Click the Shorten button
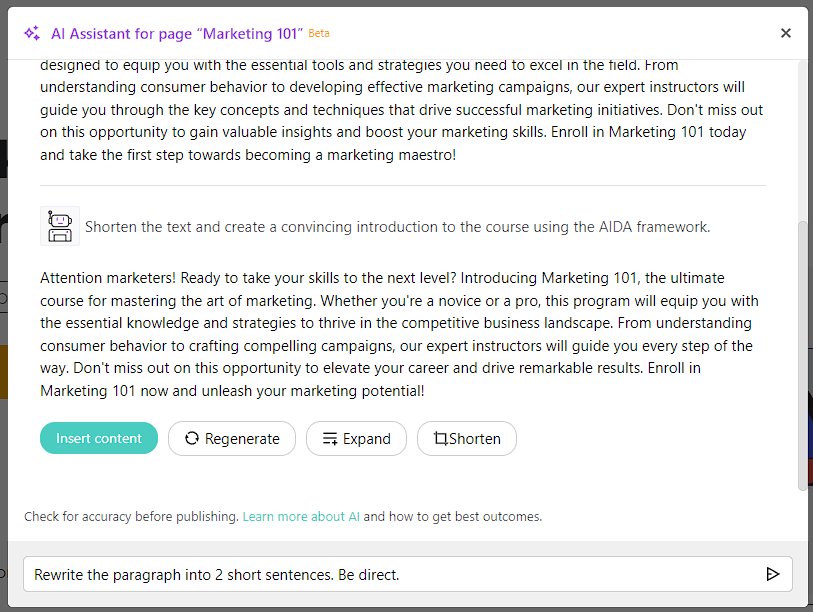 466,438
